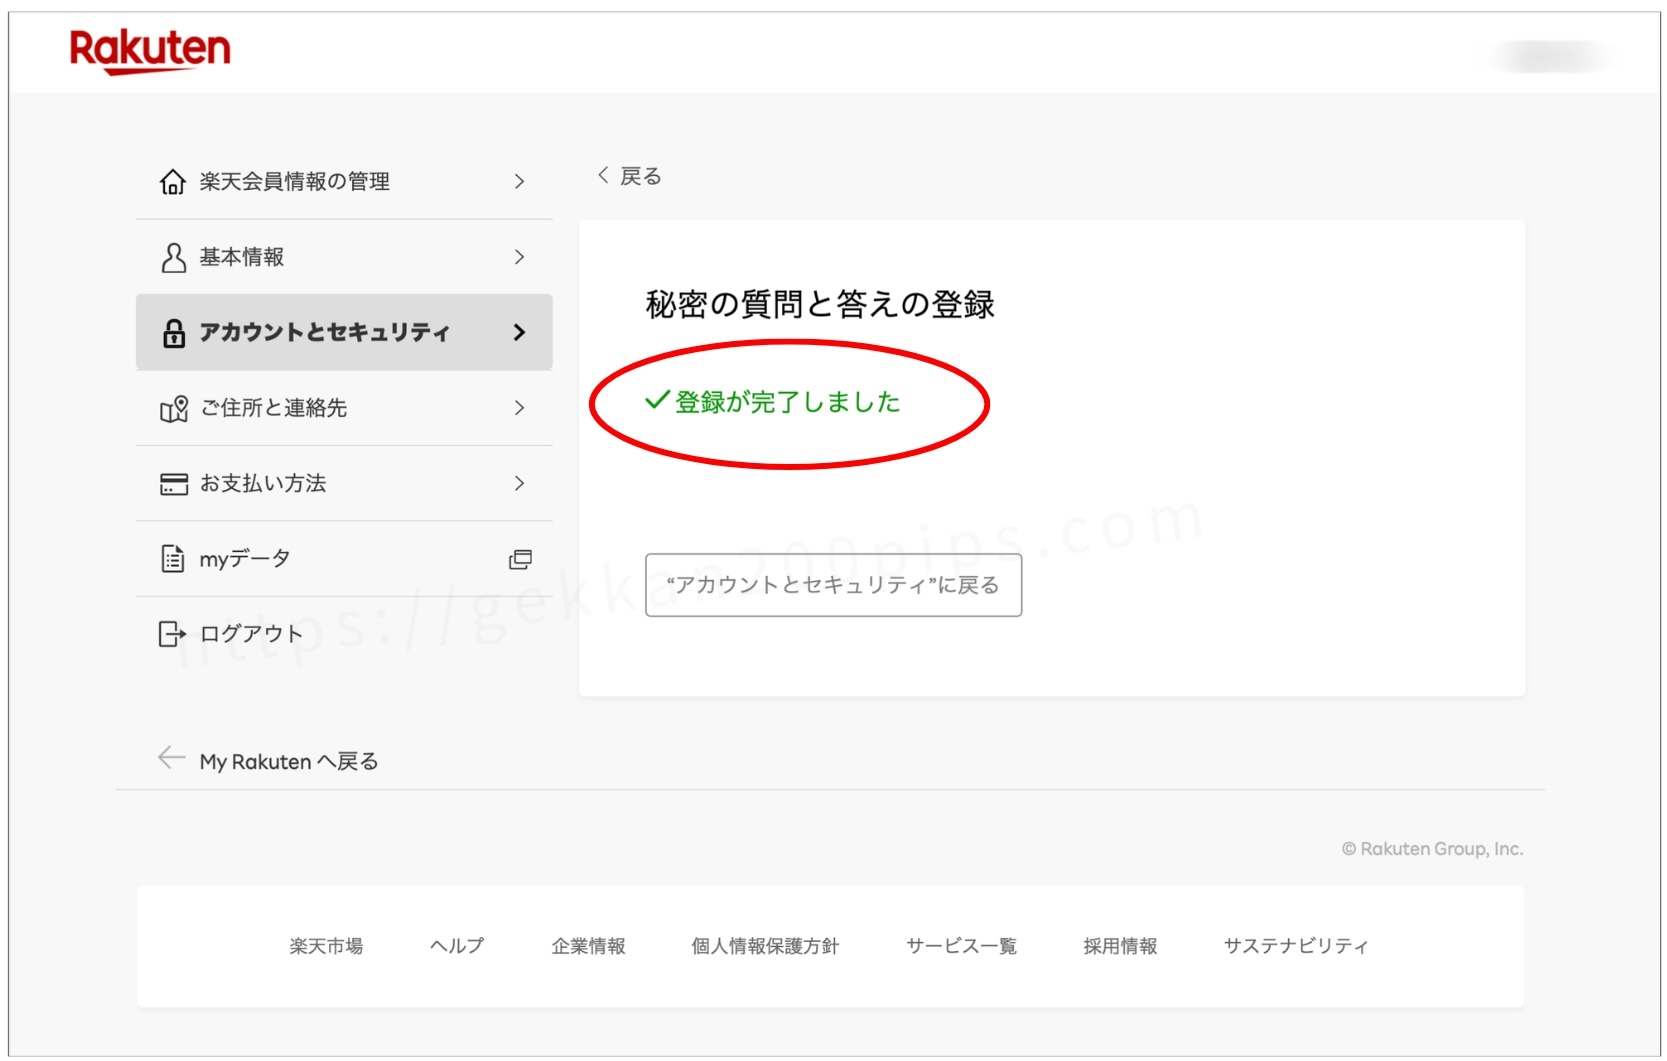The height and width of the screenshot is (1061, 1667).
Task: Open お支払い方法 with its chevron arrow
Action: tap(519, 484)
